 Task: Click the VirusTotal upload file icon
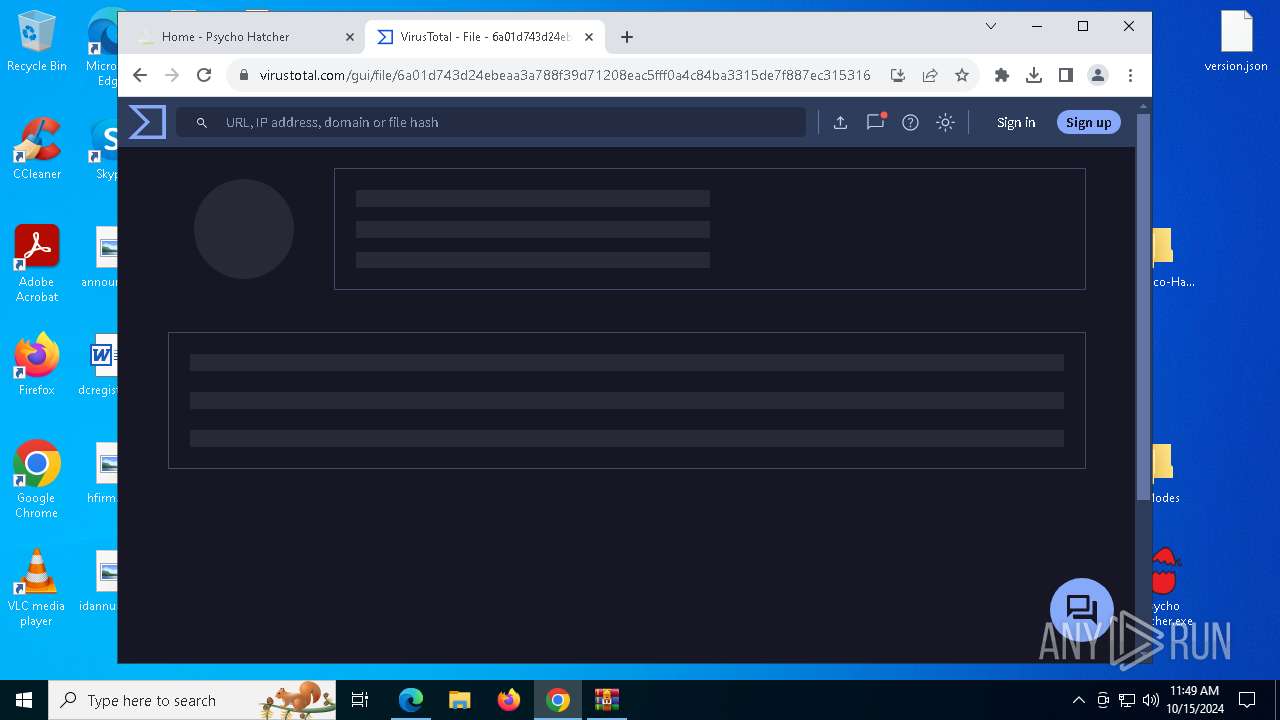[x=840, y=122]
